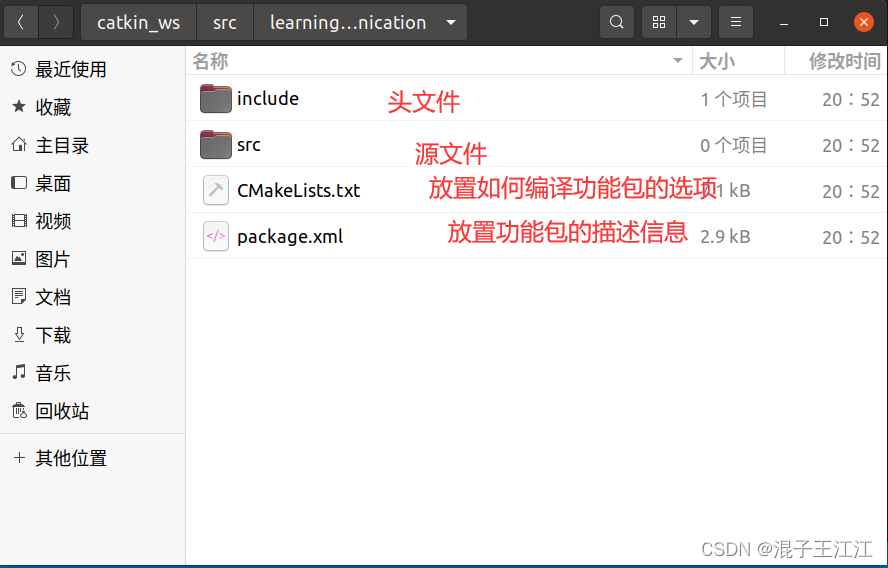888x568 pixels.
Task: Click the Trash (回收站) bin icon
Action: tap(19, 410)
